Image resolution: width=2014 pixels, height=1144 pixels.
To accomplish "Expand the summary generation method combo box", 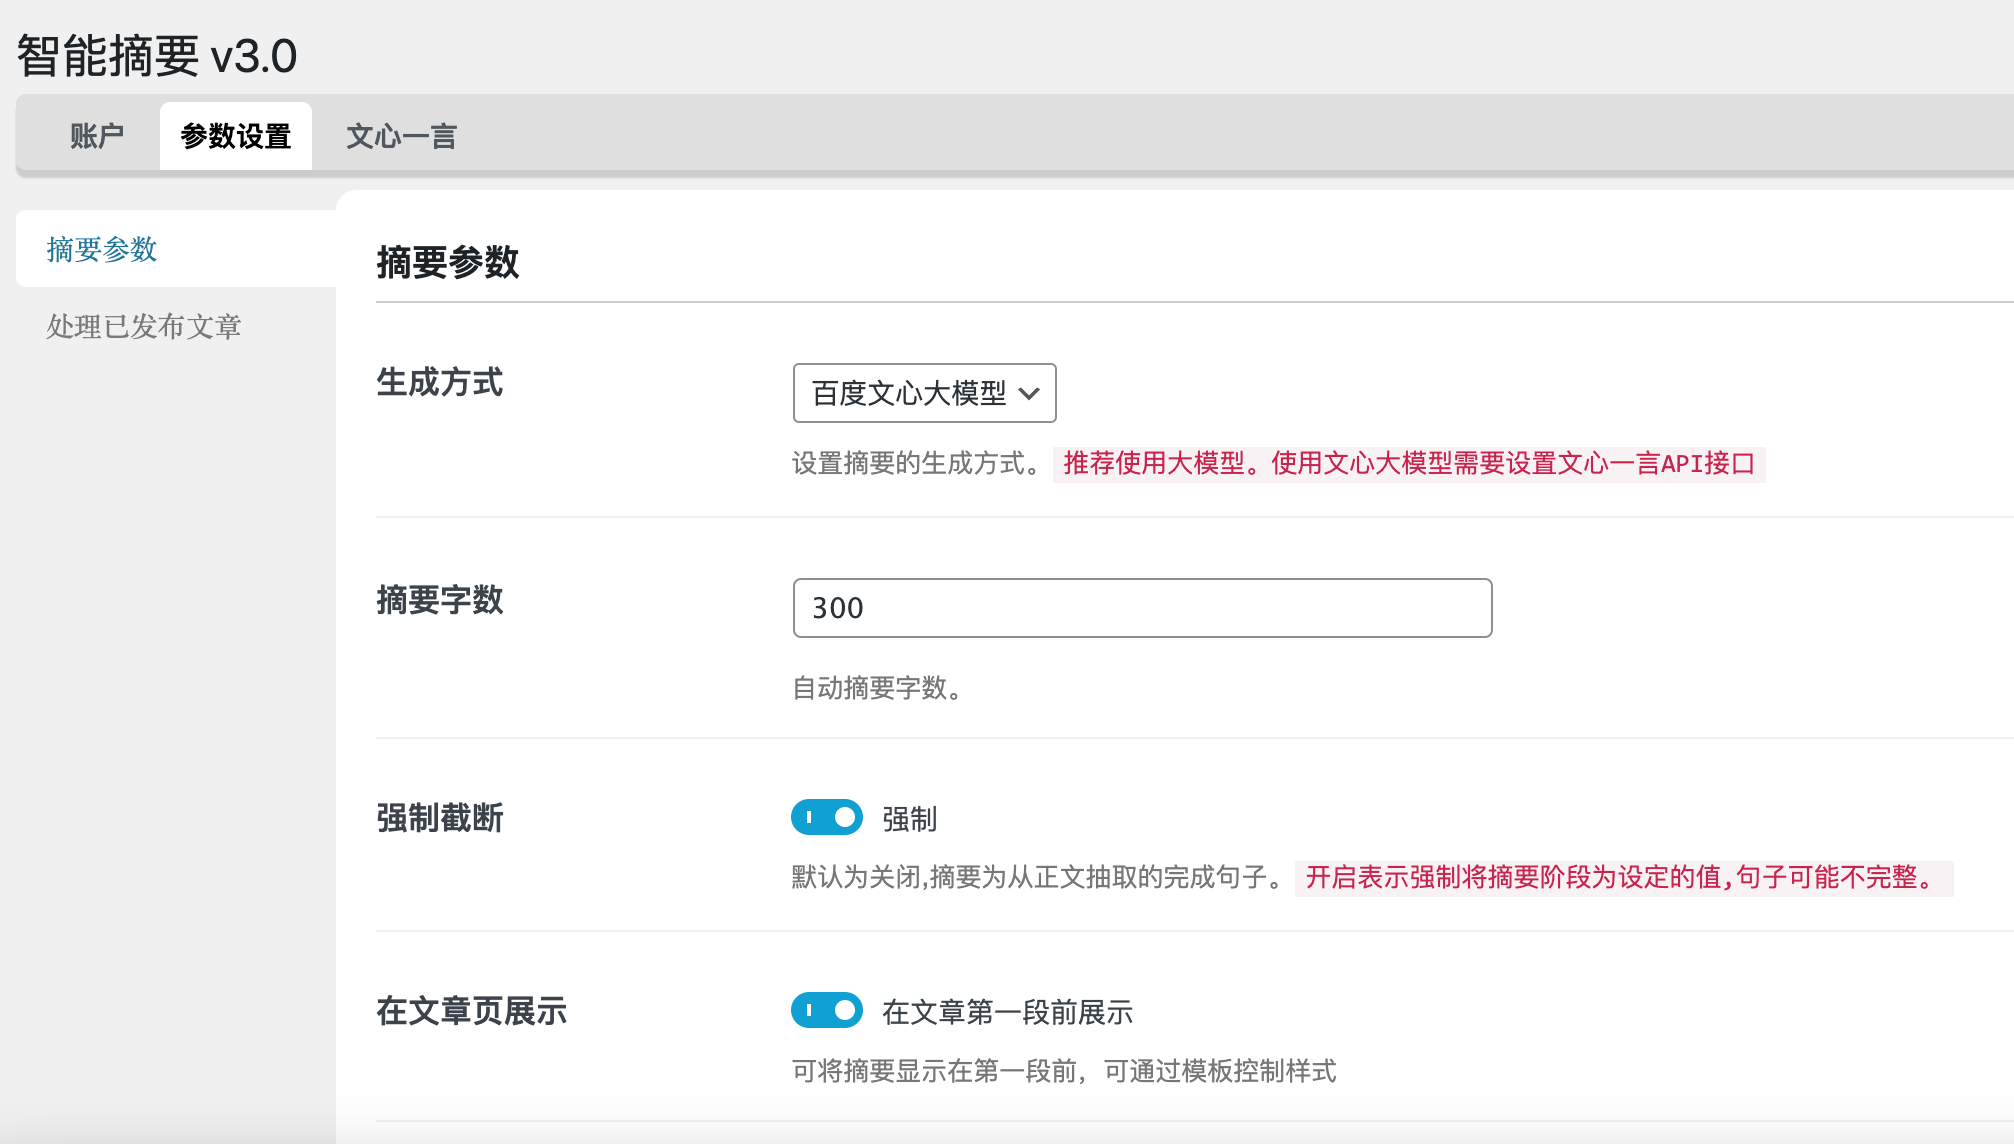I will tap(923, 393).
